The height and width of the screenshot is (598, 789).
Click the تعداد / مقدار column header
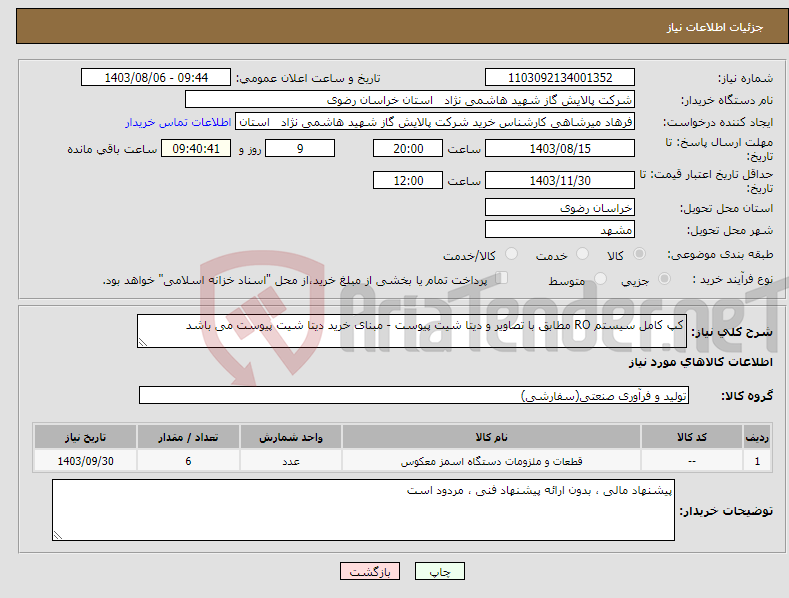point(188,437)
